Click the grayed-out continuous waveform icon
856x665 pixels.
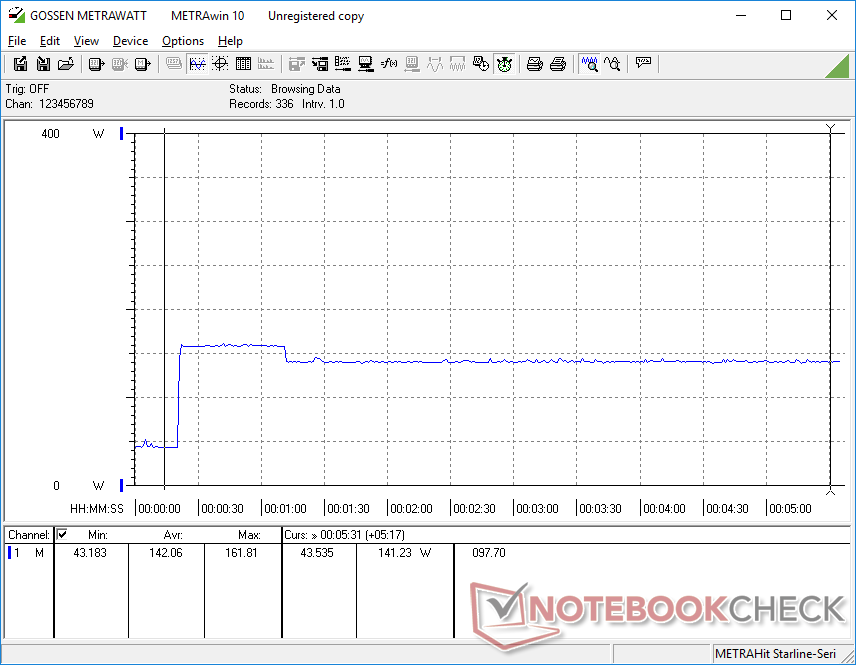(x=457, y=64)
